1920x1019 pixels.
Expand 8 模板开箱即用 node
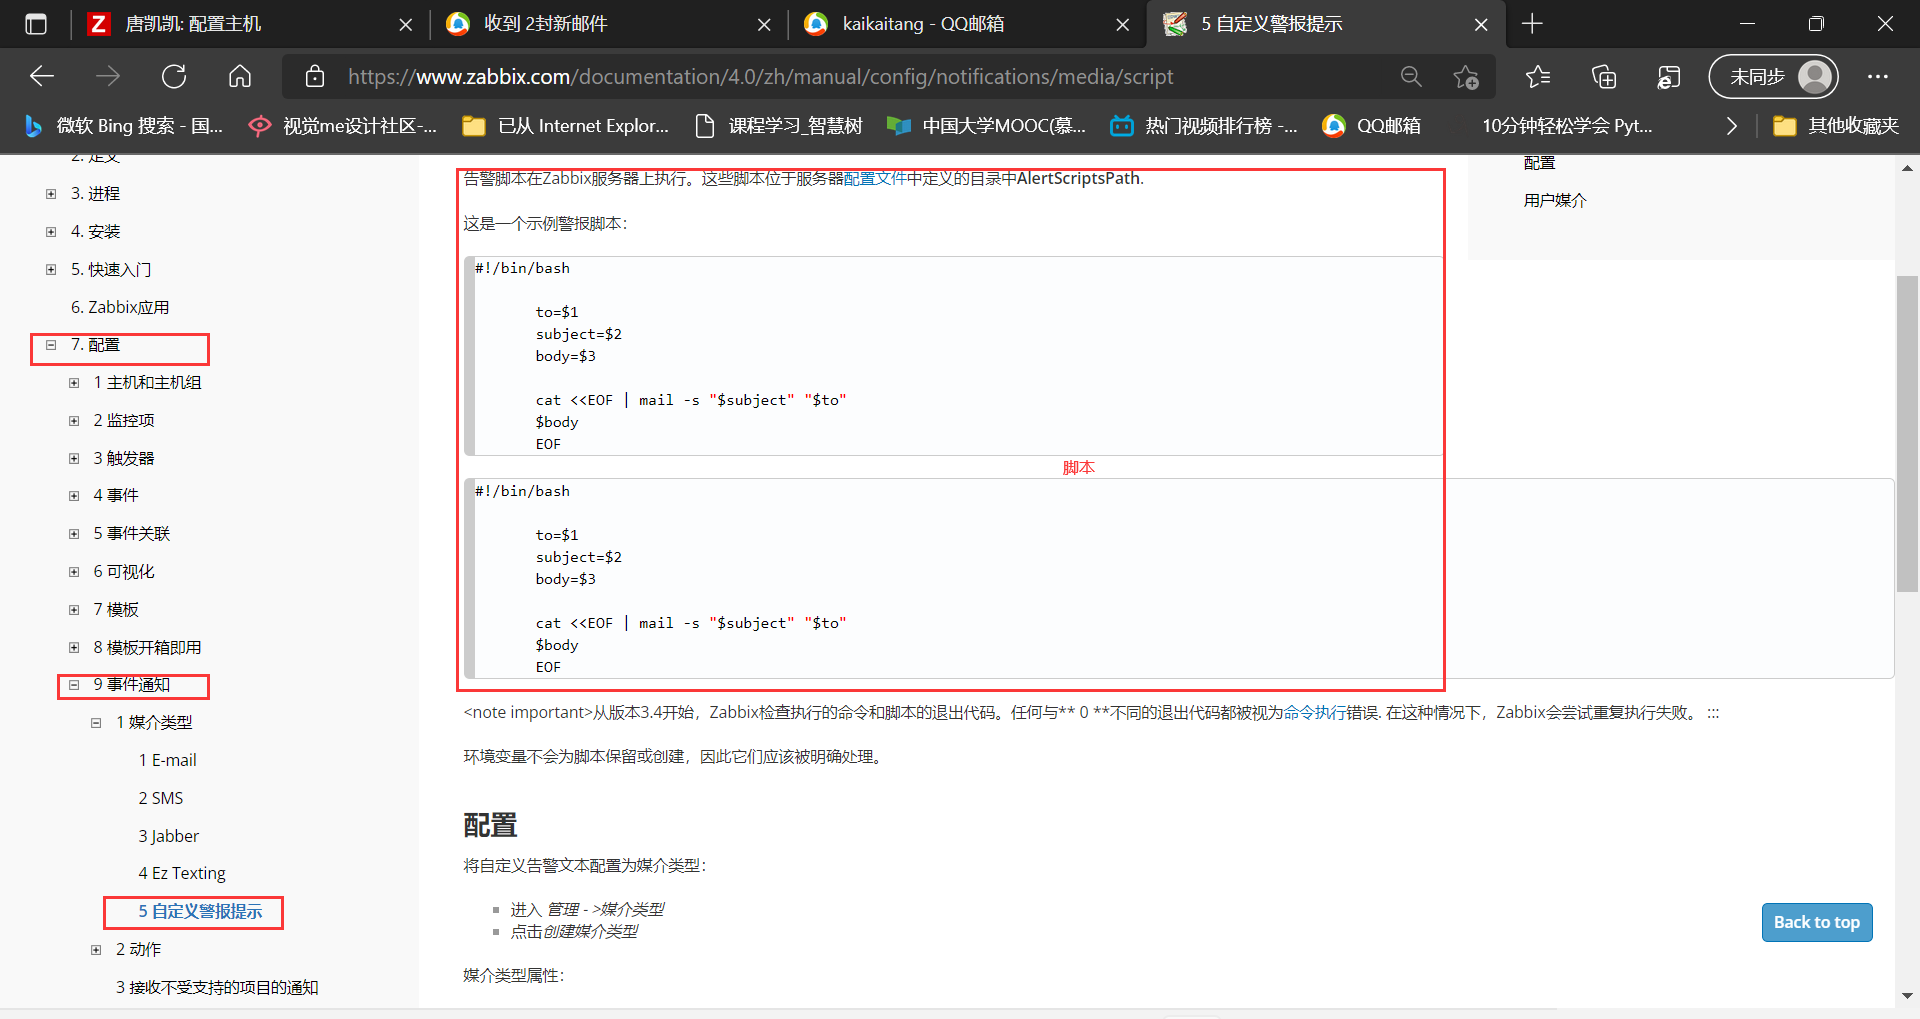coord(74,648)
